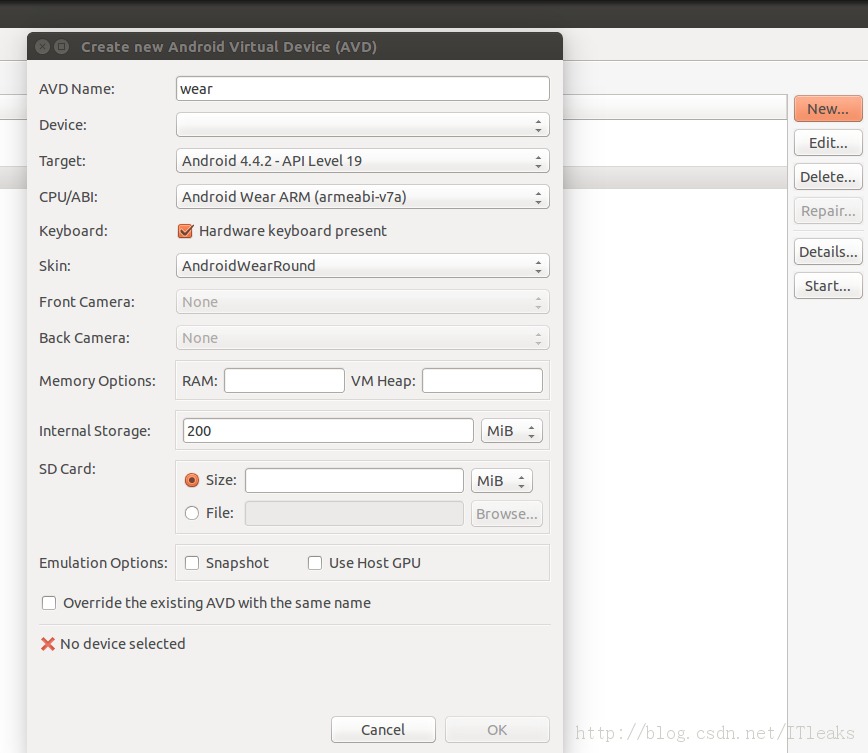Image resolution: width=868 pixels, height=753 pixels.
Task: Open the Internal Storage MiB unit dropdown
Action: (x=512, y=431)
